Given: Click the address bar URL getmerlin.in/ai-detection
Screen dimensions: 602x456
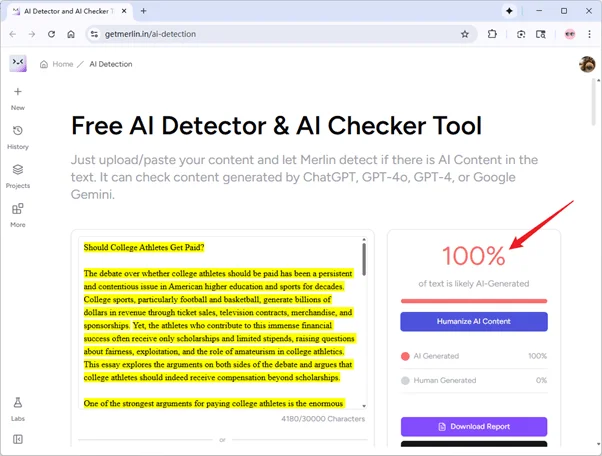Looking at the screenshot, I should pos(150,34).
